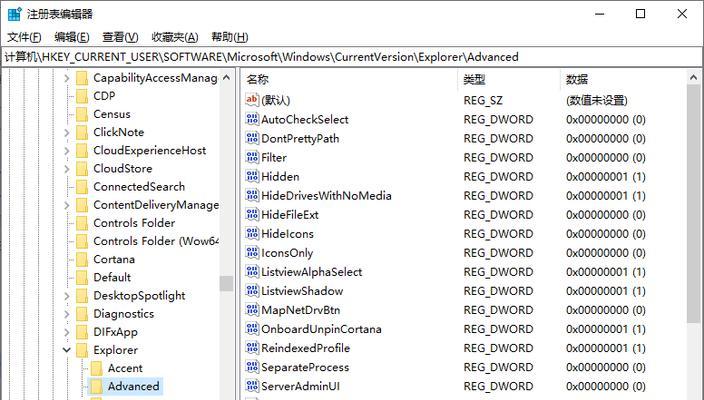Click the CDP folder icon

click(x=82, y=96)
